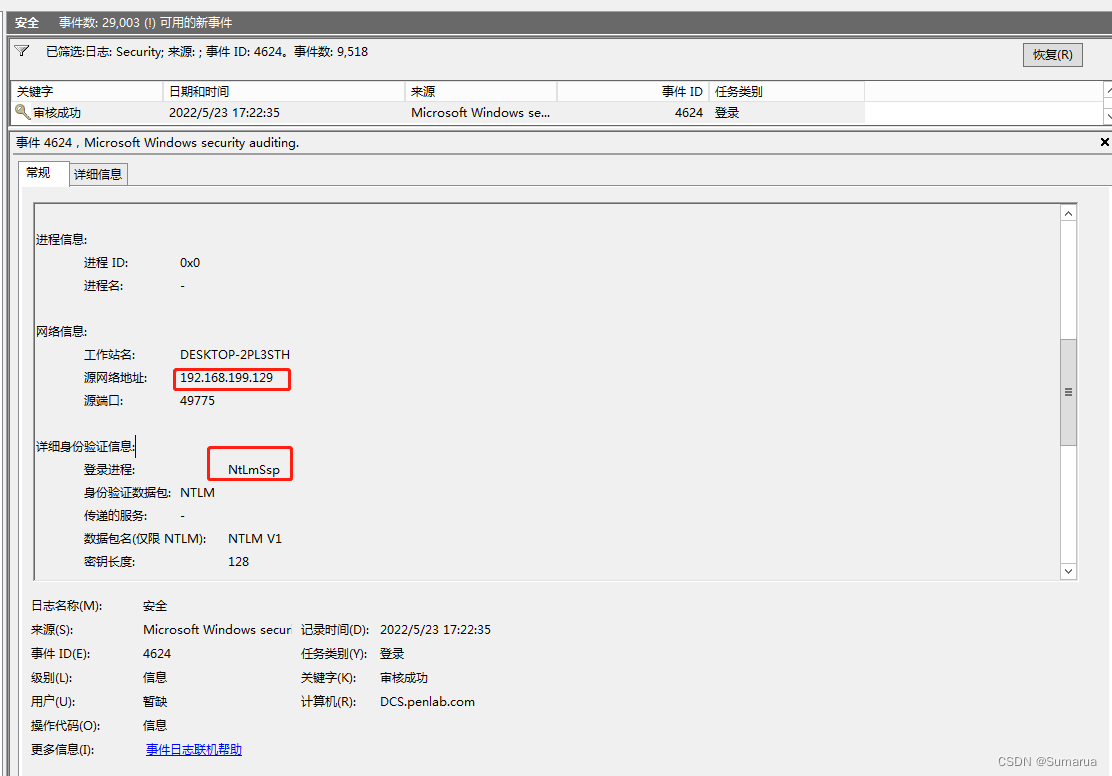Switch to the 详细信息 tab
Viewport: 1112px width, 776px height.
pyautogui.click(x=98, y=174)
